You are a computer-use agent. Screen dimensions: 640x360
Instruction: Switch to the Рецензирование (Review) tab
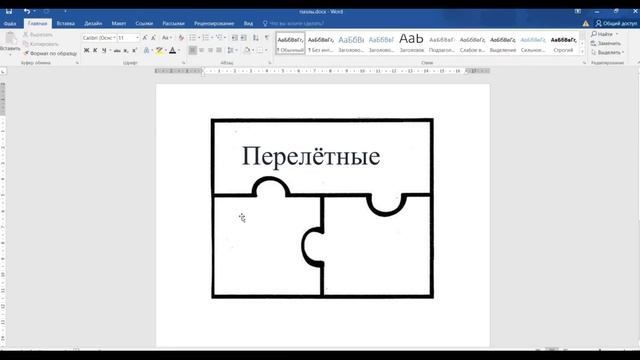pos(214,24)
